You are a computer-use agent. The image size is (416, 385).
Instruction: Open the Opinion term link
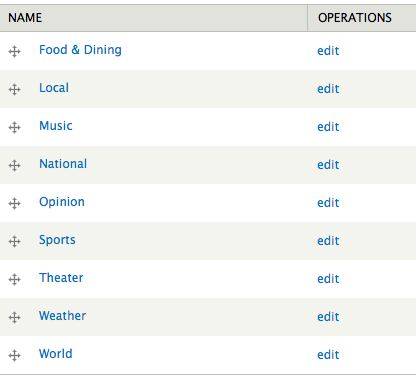tap(62, 202)
